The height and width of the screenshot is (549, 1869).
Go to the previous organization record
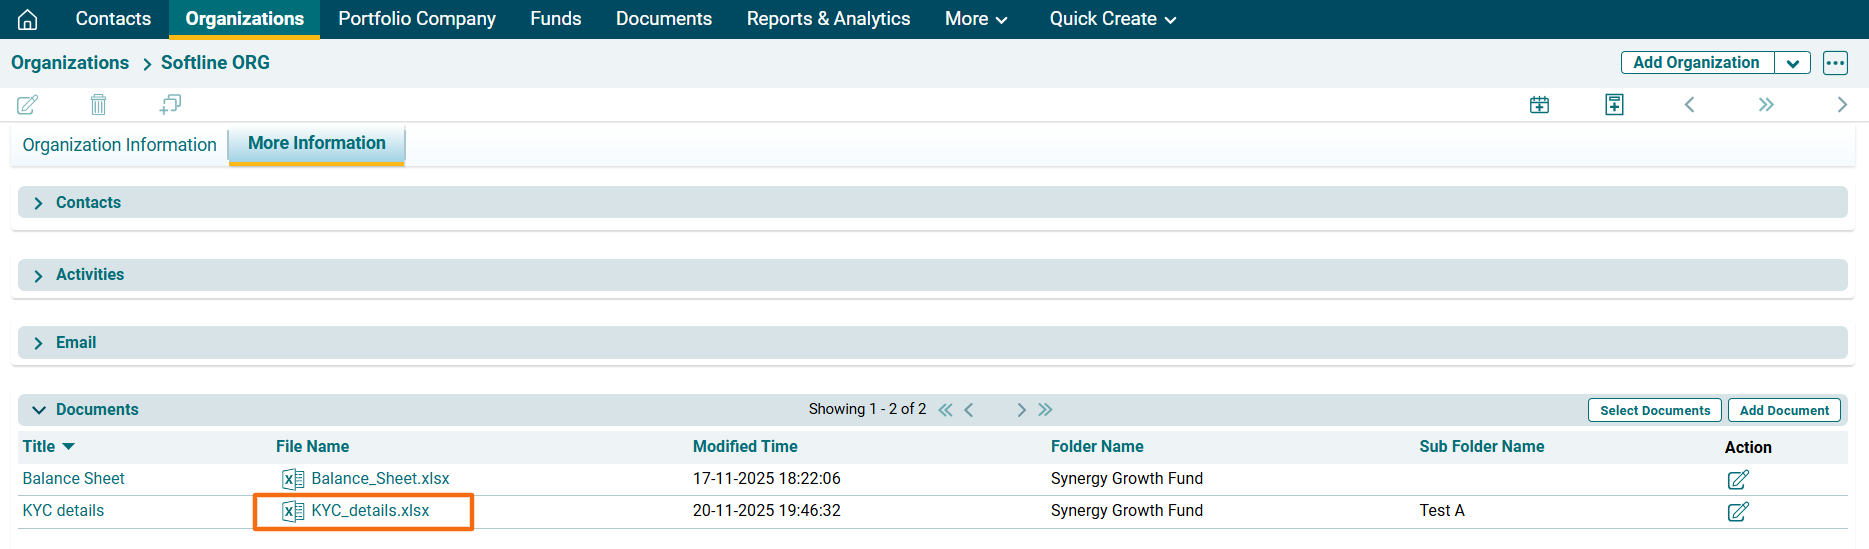click(x=1689, y=105)
